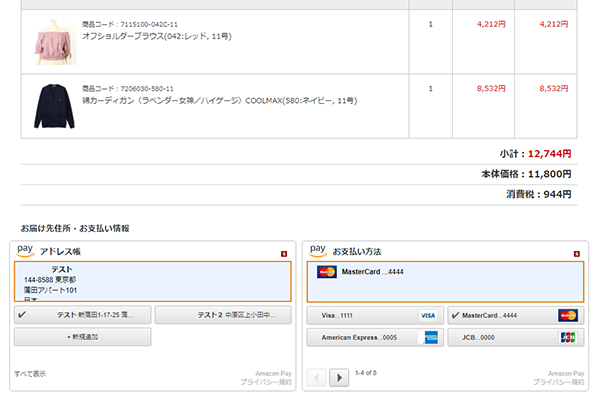
Task: Click the 新規追加 add new address button
Action: [82, 337]
